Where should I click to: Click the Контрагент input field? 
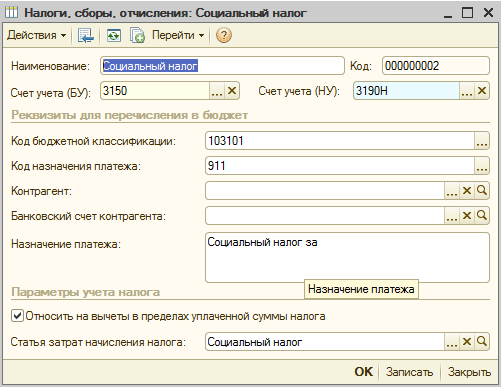tap(325, 191)
